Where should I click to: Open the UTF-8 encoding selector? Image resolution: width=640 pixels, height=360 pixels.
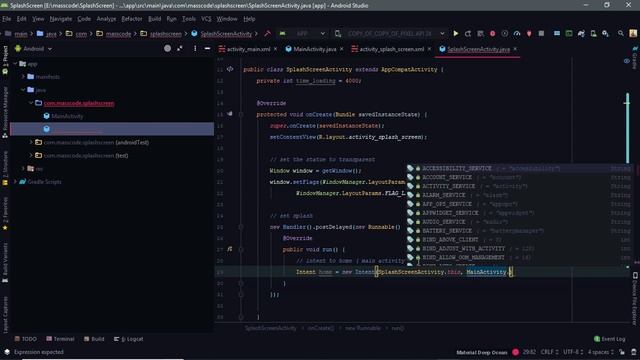point(573,352)
